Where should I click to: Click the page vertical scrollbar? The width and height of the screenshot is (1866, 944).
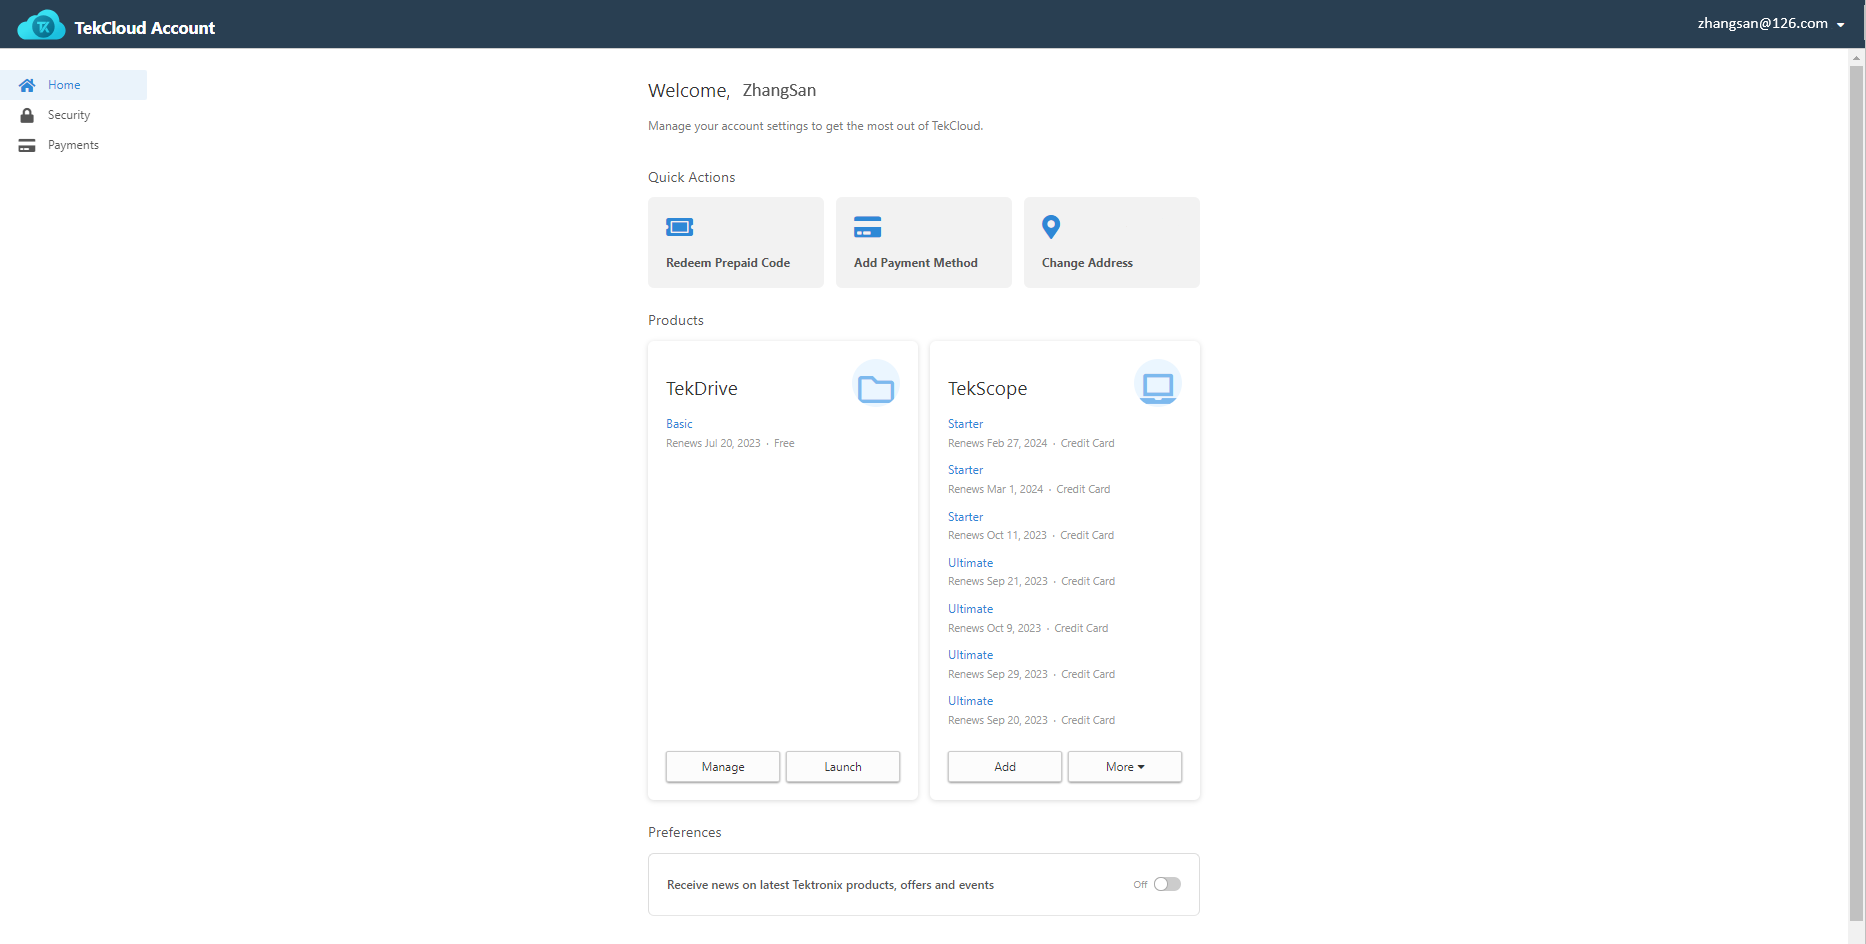1857,492
